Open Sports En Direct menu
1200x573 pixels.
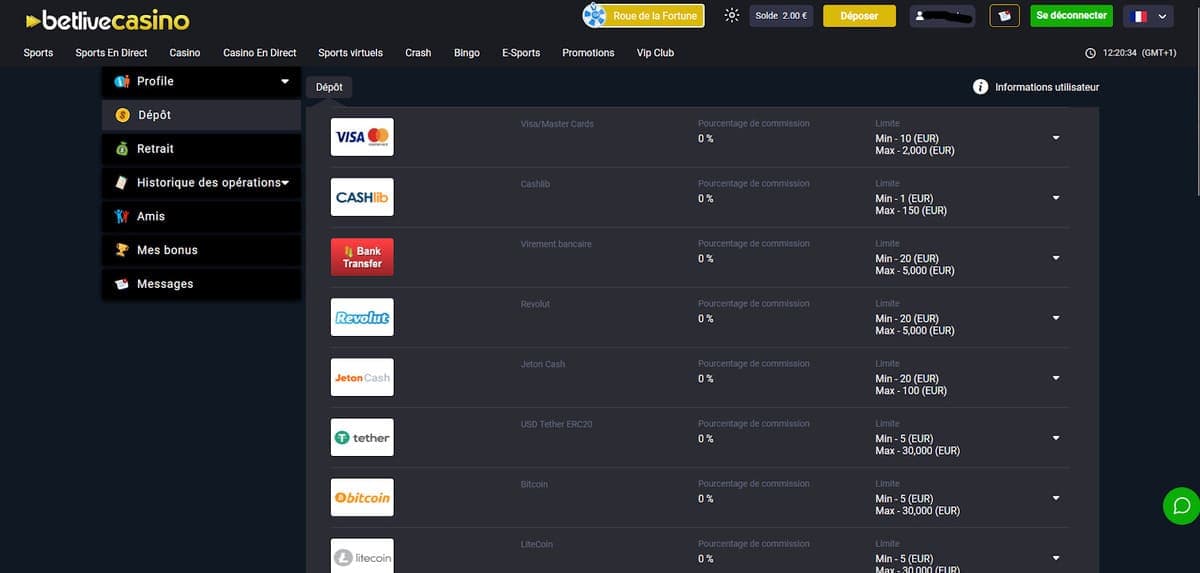click(x=111, y=53)
